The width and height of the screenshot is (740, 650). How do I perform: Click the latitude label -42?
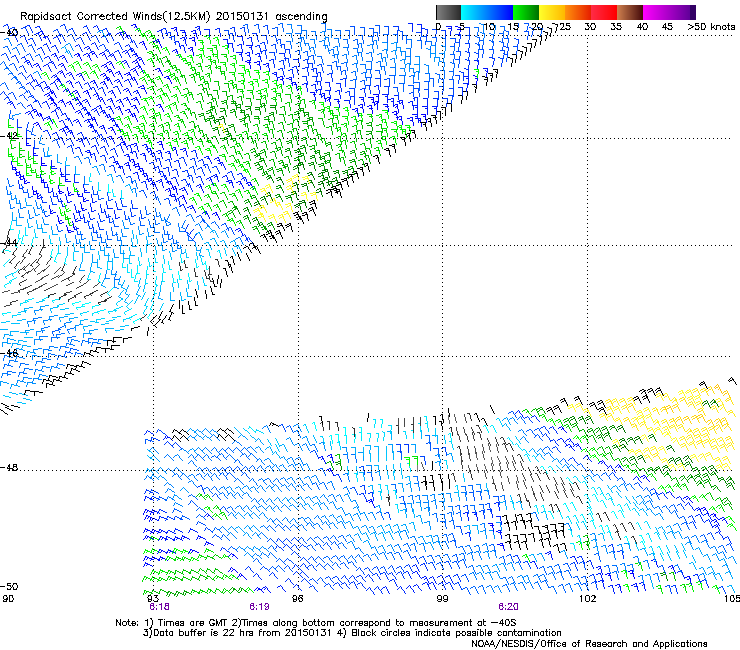pyautogui.click(x=9, y=135)
